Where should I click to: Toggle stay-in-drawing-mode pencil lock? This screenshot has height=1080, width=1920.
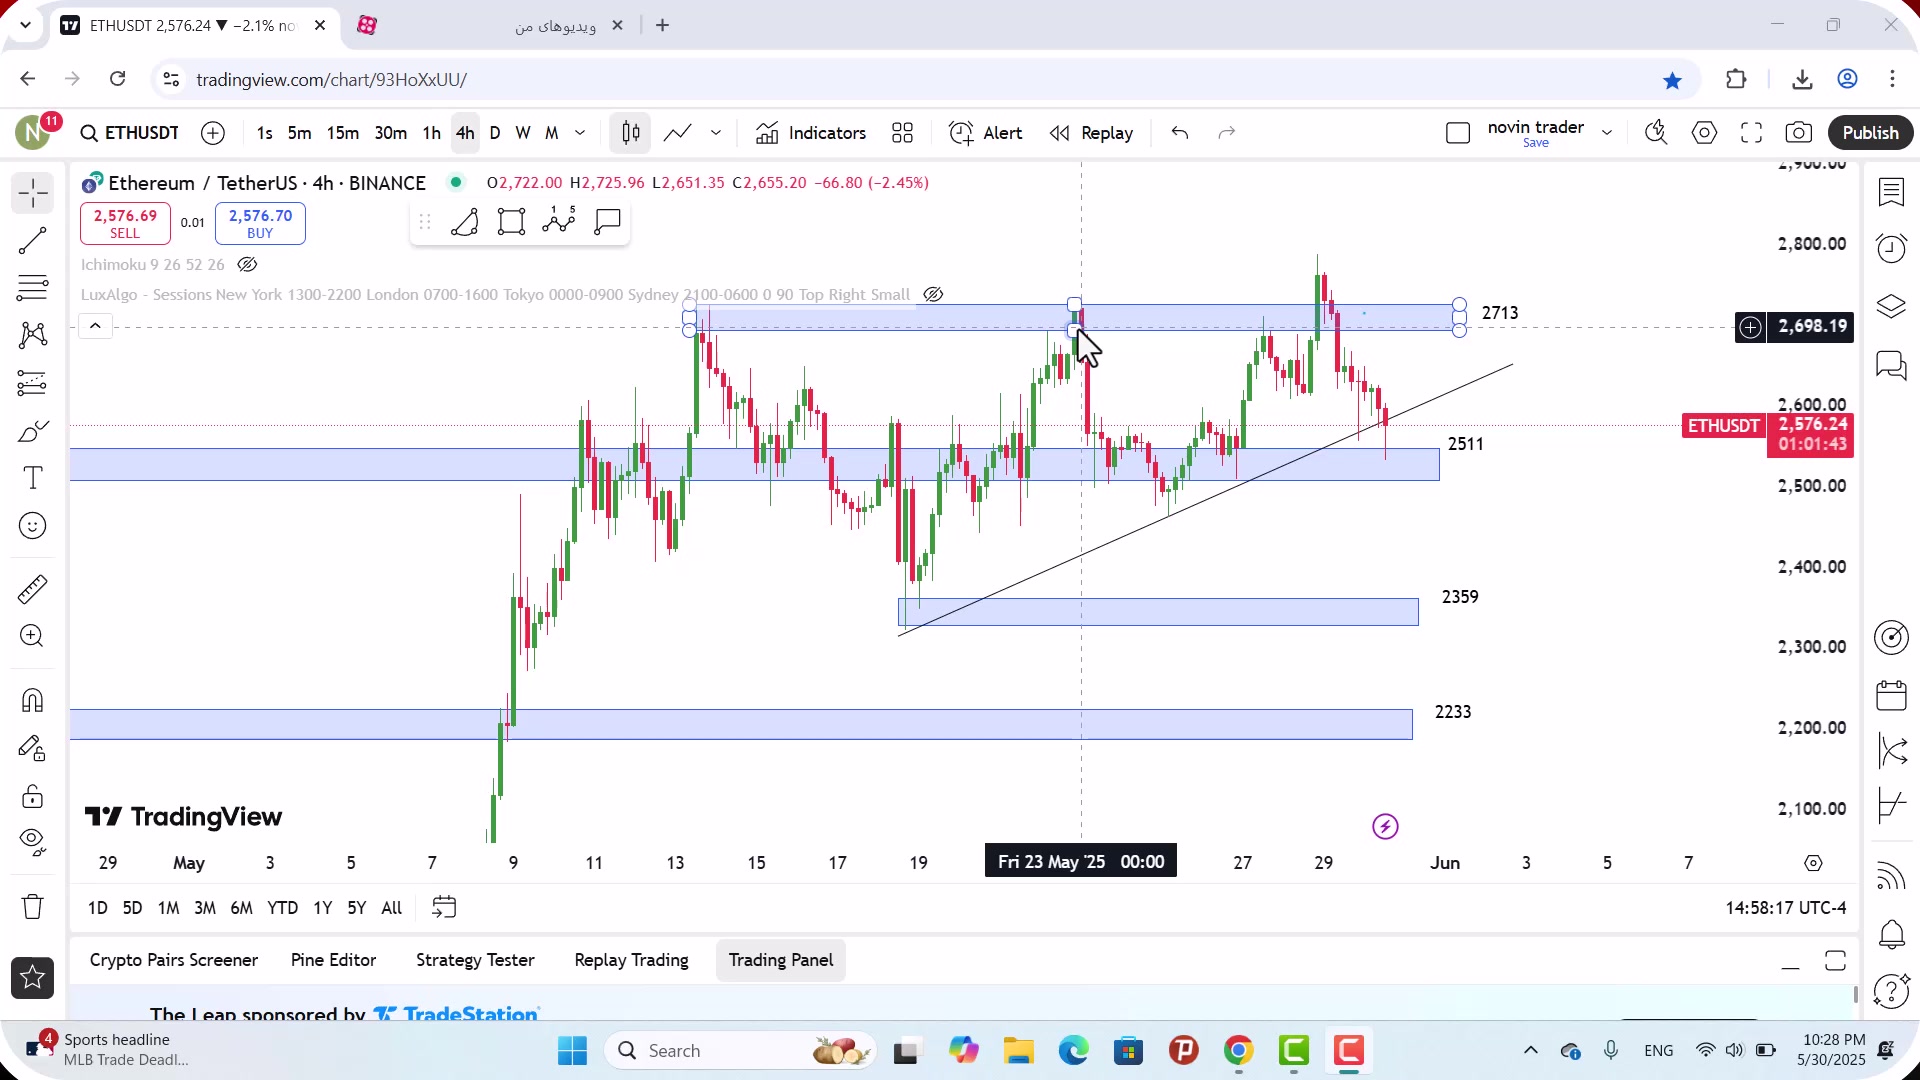point(33,748)
